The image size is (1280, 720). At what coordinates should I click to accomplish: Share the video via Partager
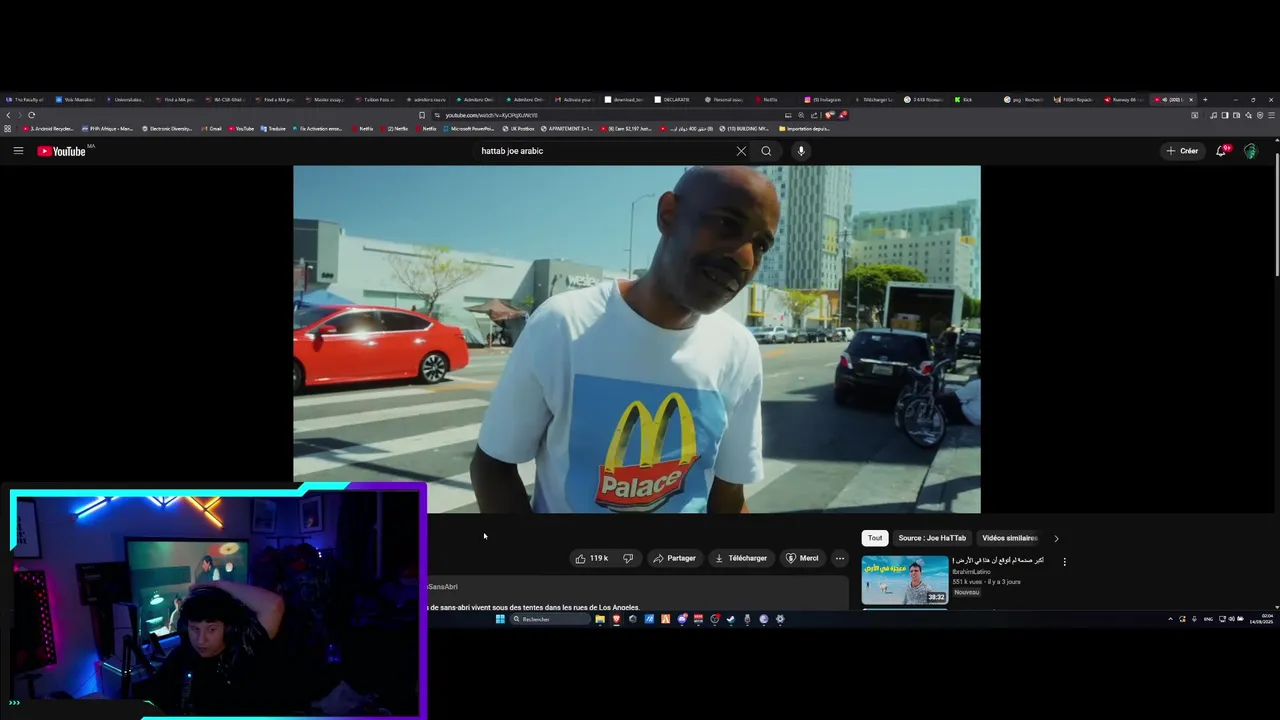[675, 558]
